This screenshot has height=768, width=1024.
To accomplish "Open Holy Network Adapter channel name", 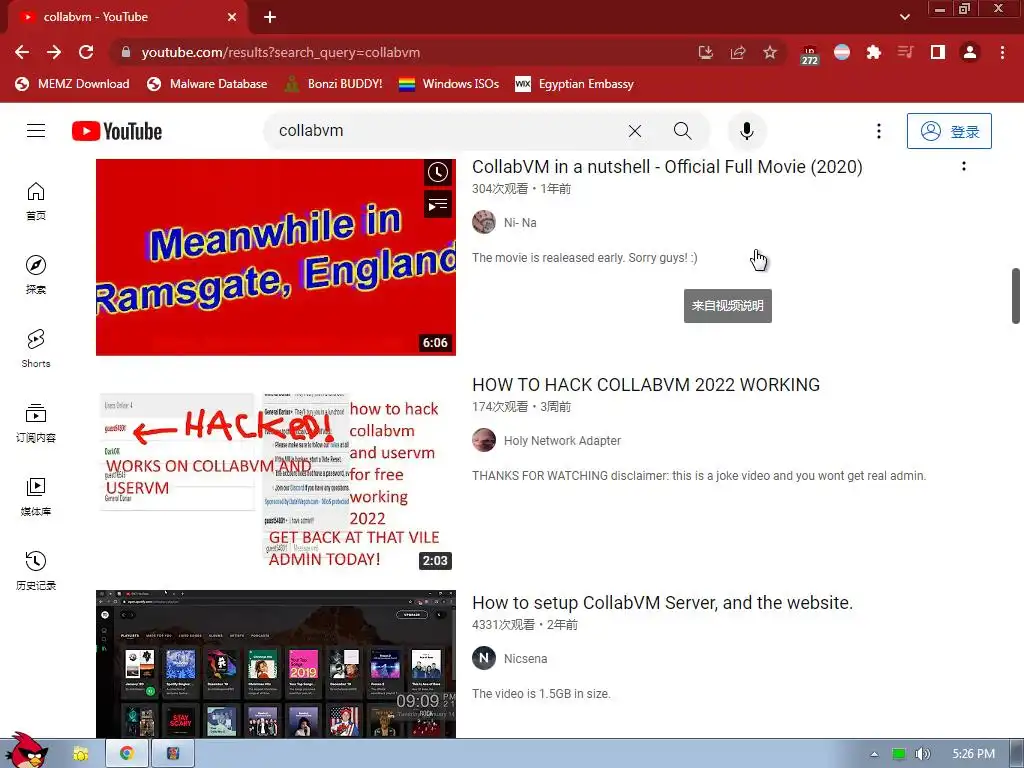I will click(562, 441).
